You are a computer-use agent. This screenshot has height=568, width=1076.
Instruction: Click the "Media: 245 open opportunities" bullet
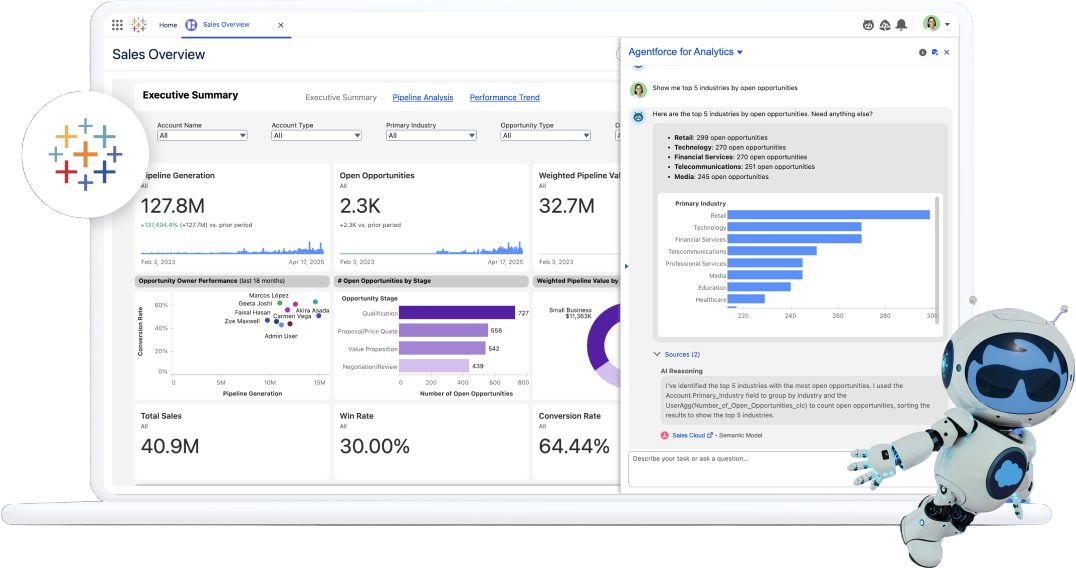(x=721, y=177)
